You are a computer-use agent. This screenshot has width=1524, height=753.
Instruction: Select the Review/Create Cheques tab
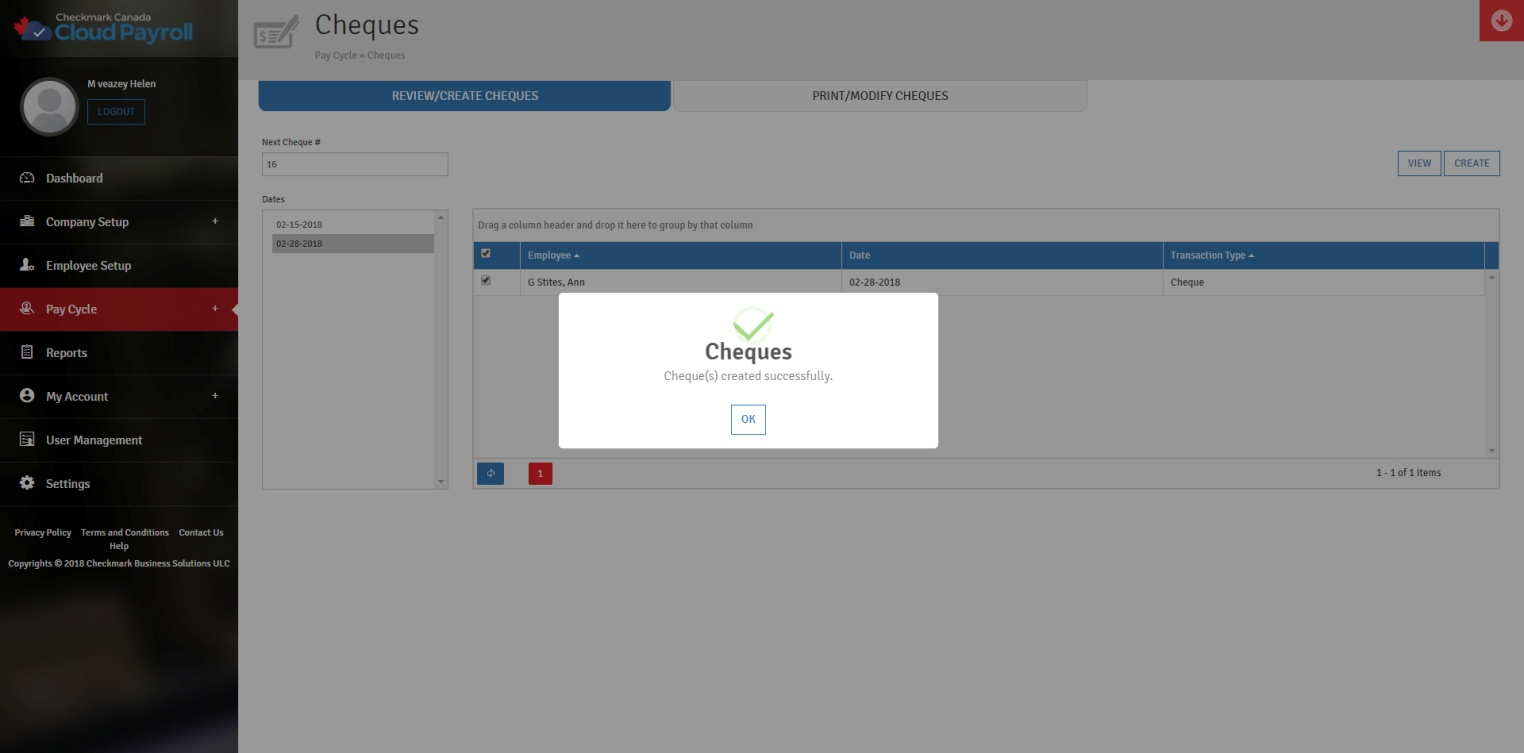coord(464,96)
